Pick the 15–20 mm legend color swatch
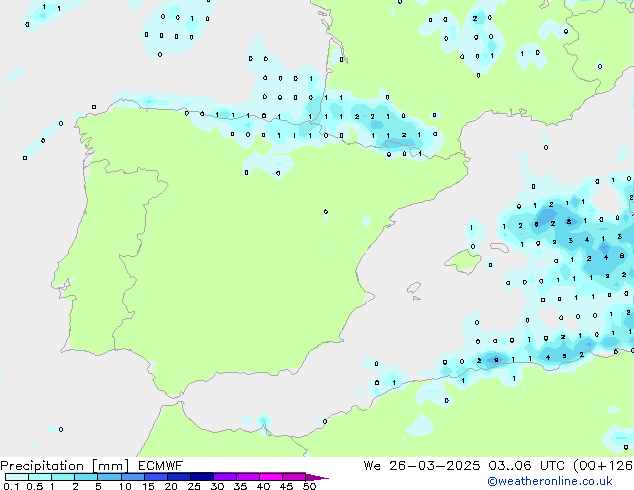Viewport: 634px width, 490px height. coord(155,477)
